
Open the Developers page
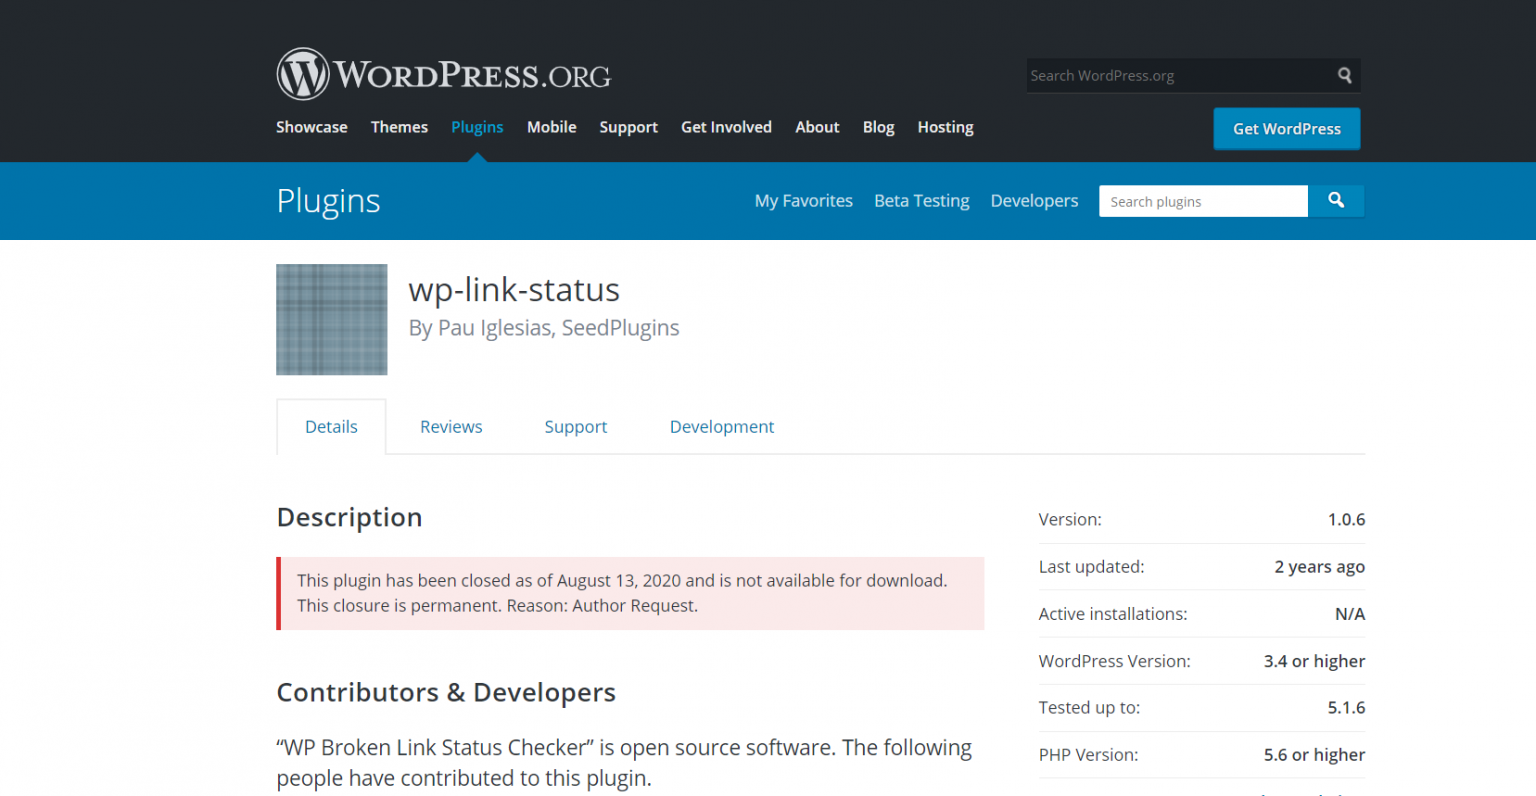click(x=1034, y=200)
